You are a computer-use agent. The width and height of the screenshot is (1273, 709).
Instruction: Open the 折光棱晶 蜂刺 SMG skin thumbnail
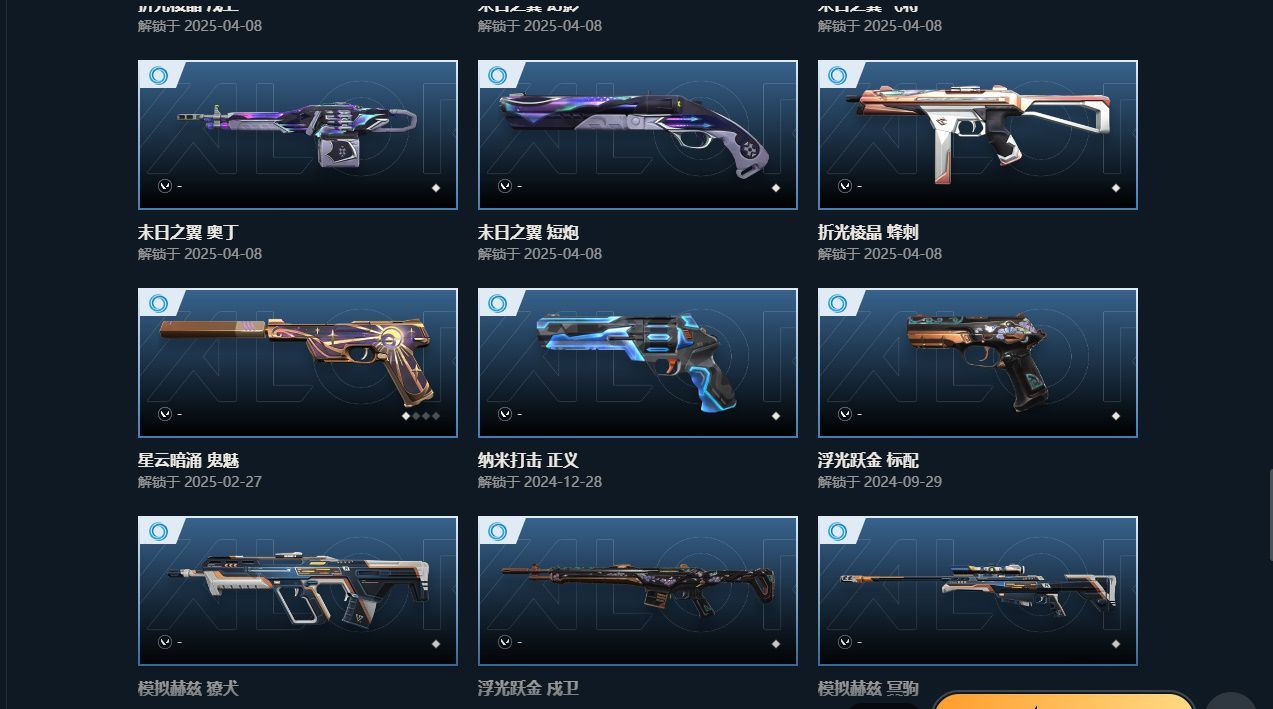pos(978,135)
